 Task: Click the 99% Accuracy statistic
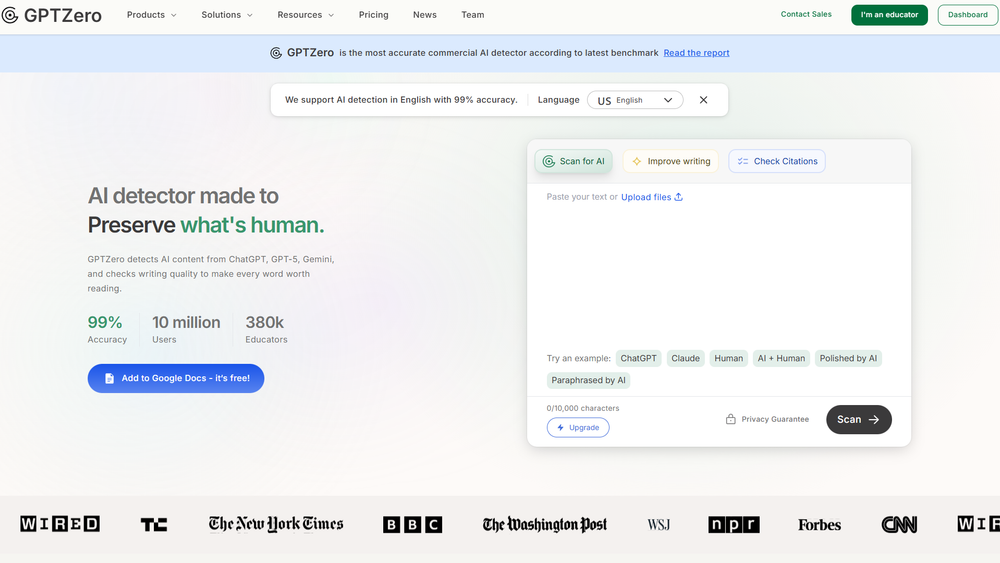[107, 329]
